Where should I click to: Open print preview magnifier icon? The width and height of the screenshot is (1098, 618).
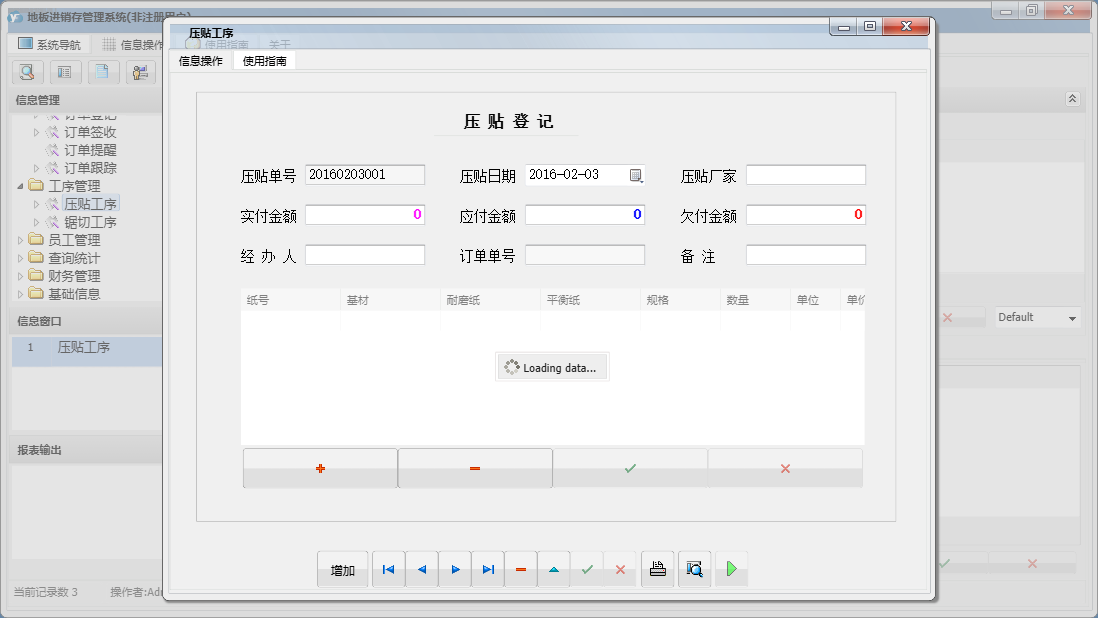[694, 568]
